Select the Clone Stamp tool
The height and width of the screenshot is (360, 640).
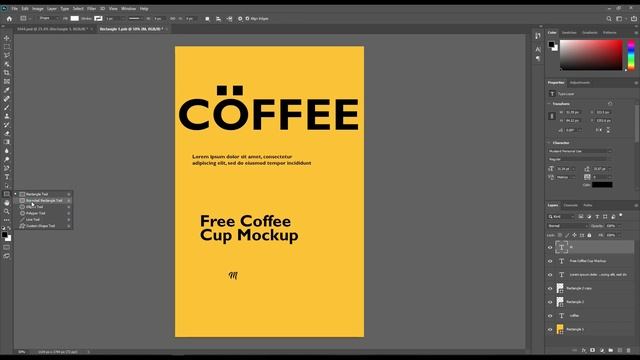7,116
